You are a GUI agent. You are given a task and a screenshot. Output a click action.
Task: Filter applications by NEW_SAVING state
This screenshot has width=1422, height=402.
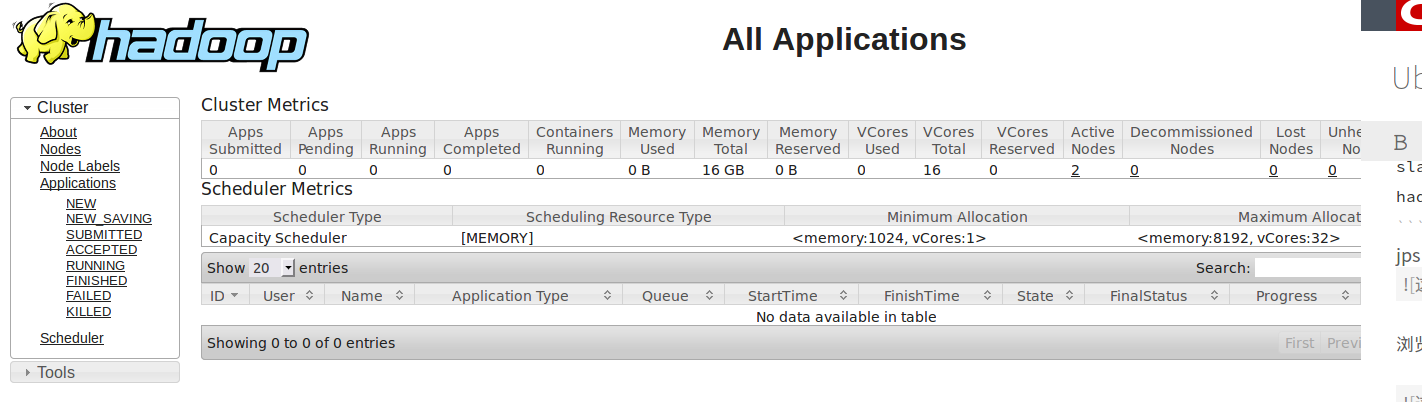[x=109, y=219]
